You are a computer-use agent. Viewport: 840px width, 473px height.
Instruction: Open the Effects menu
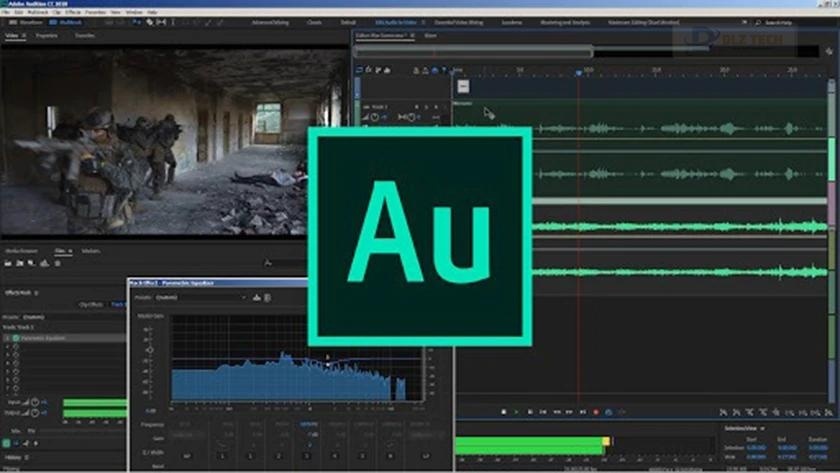click(73, 12)
